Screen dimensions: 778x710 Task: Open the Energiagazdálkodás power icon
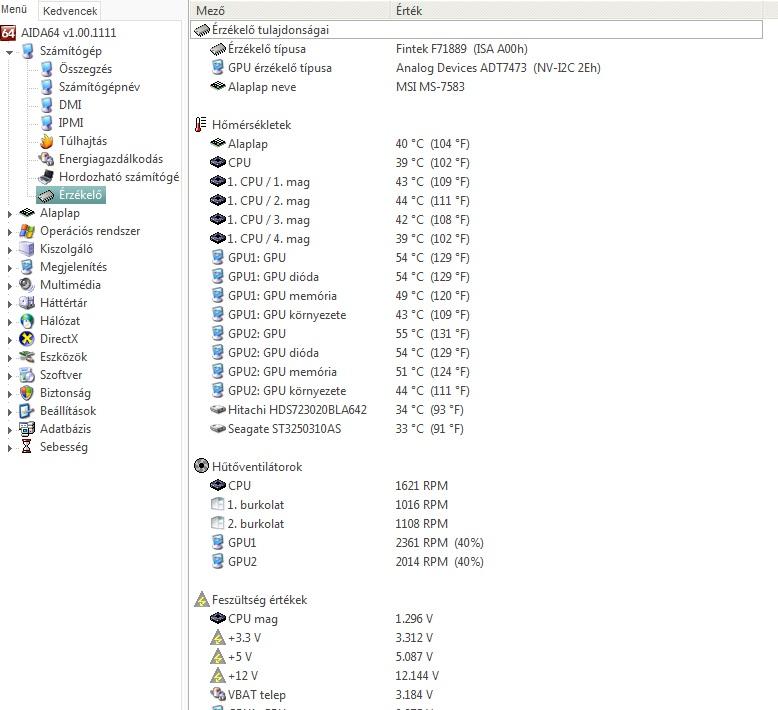47,159
